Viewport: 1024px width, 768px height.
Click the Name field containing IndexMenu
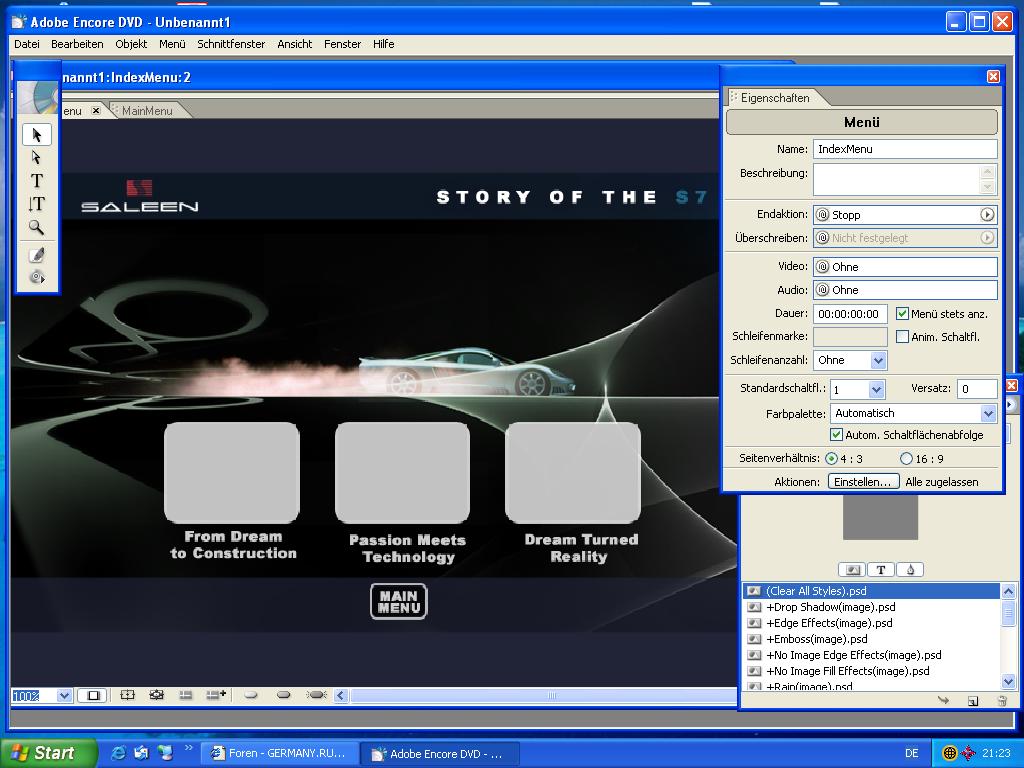(905, 149)
